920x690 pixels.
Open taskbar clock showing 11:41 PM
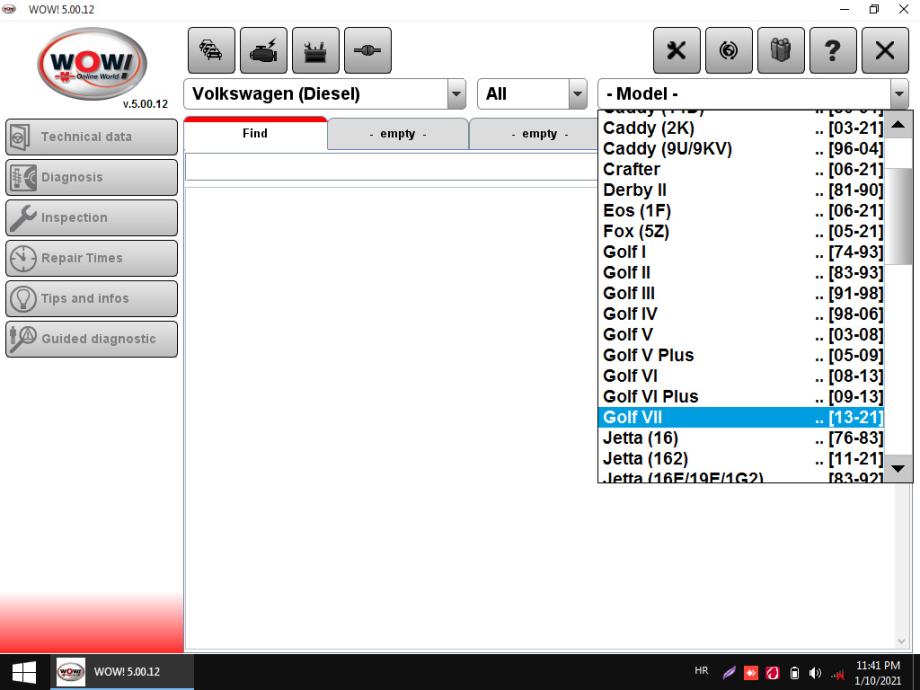(x=878, y=672)
